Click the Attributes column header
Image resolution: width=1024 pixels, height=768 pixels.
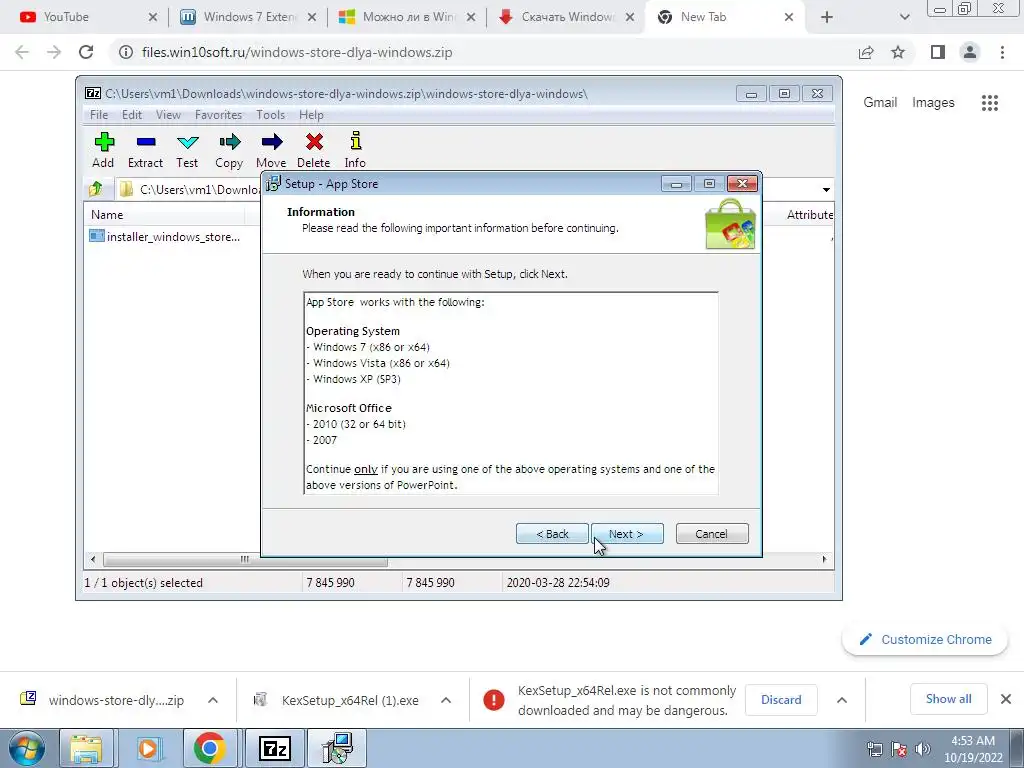coord(810,215)
